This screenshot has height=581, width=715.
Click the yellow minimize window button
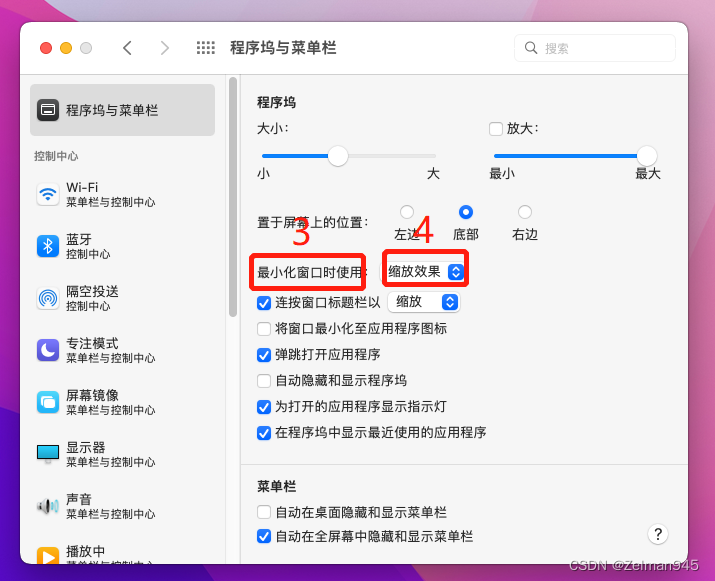pyautogui.click(x=66, y=48)
